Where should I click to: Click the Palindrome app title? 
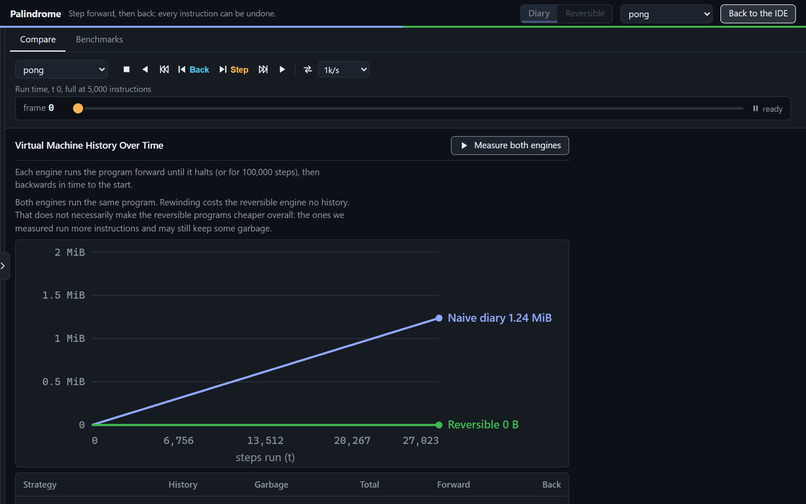click(35, 14)
